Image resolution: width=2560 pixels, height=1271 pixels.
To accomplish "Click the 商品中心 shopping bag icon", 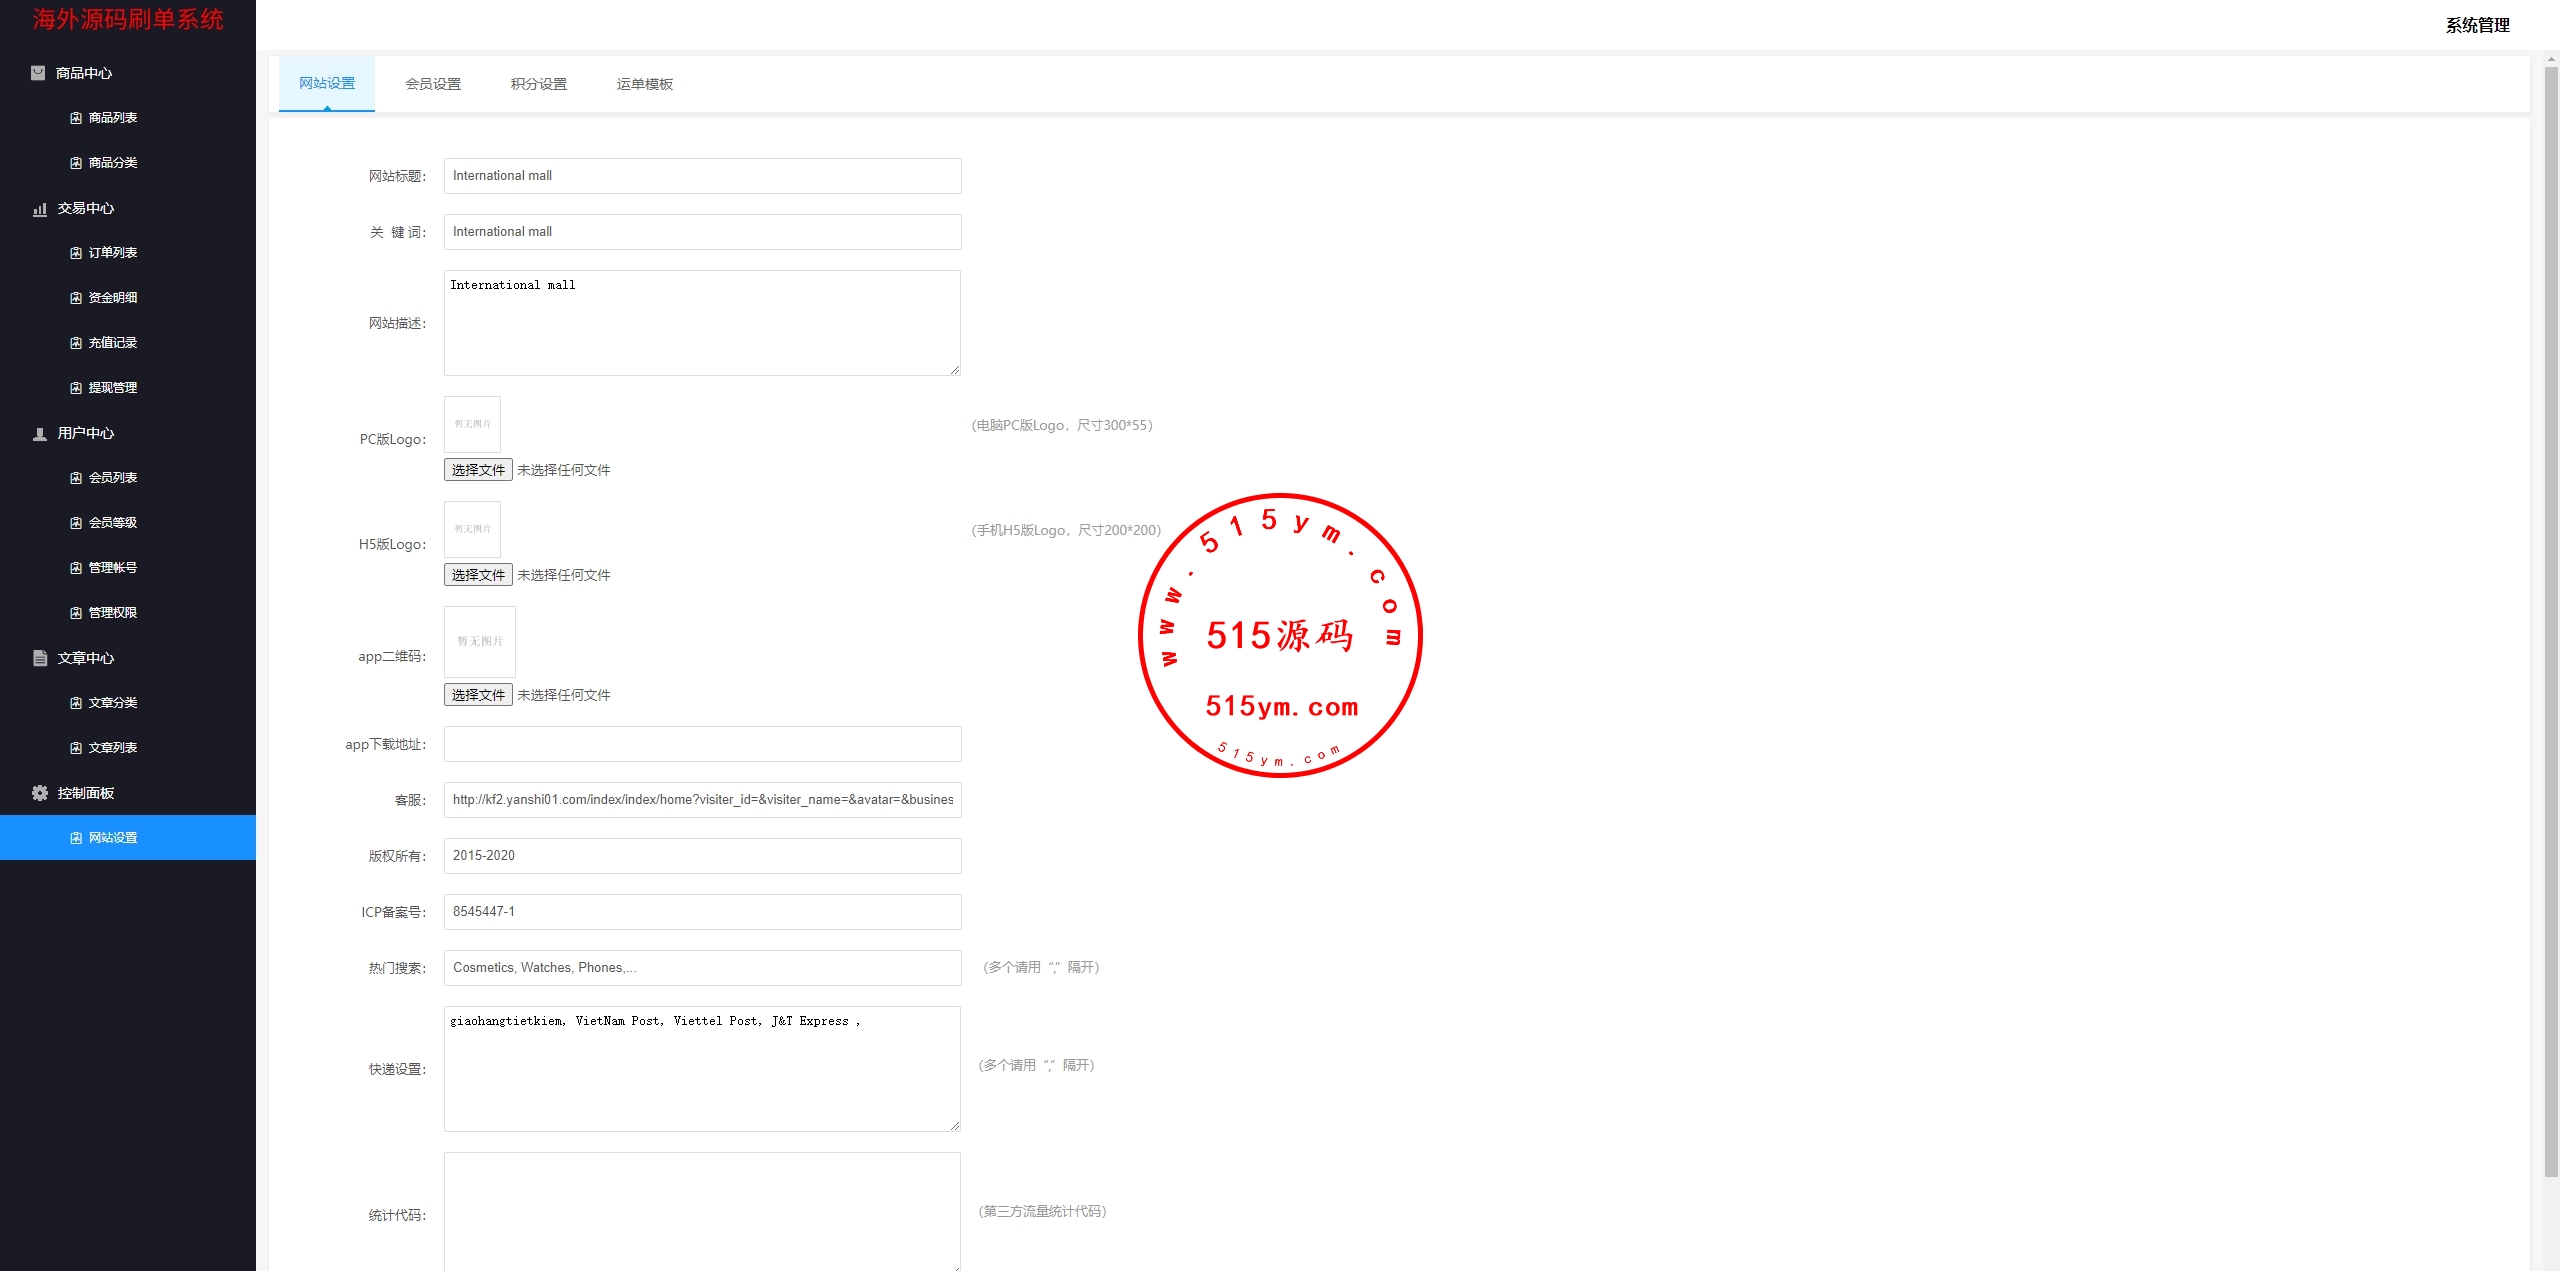I will (38, 73).
